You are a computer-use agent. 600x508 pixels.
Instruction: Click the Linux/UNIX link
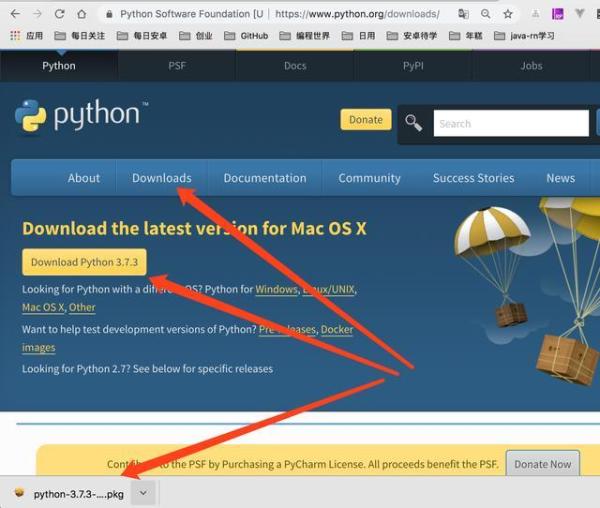pyautogui.click(x=329, y=289)
